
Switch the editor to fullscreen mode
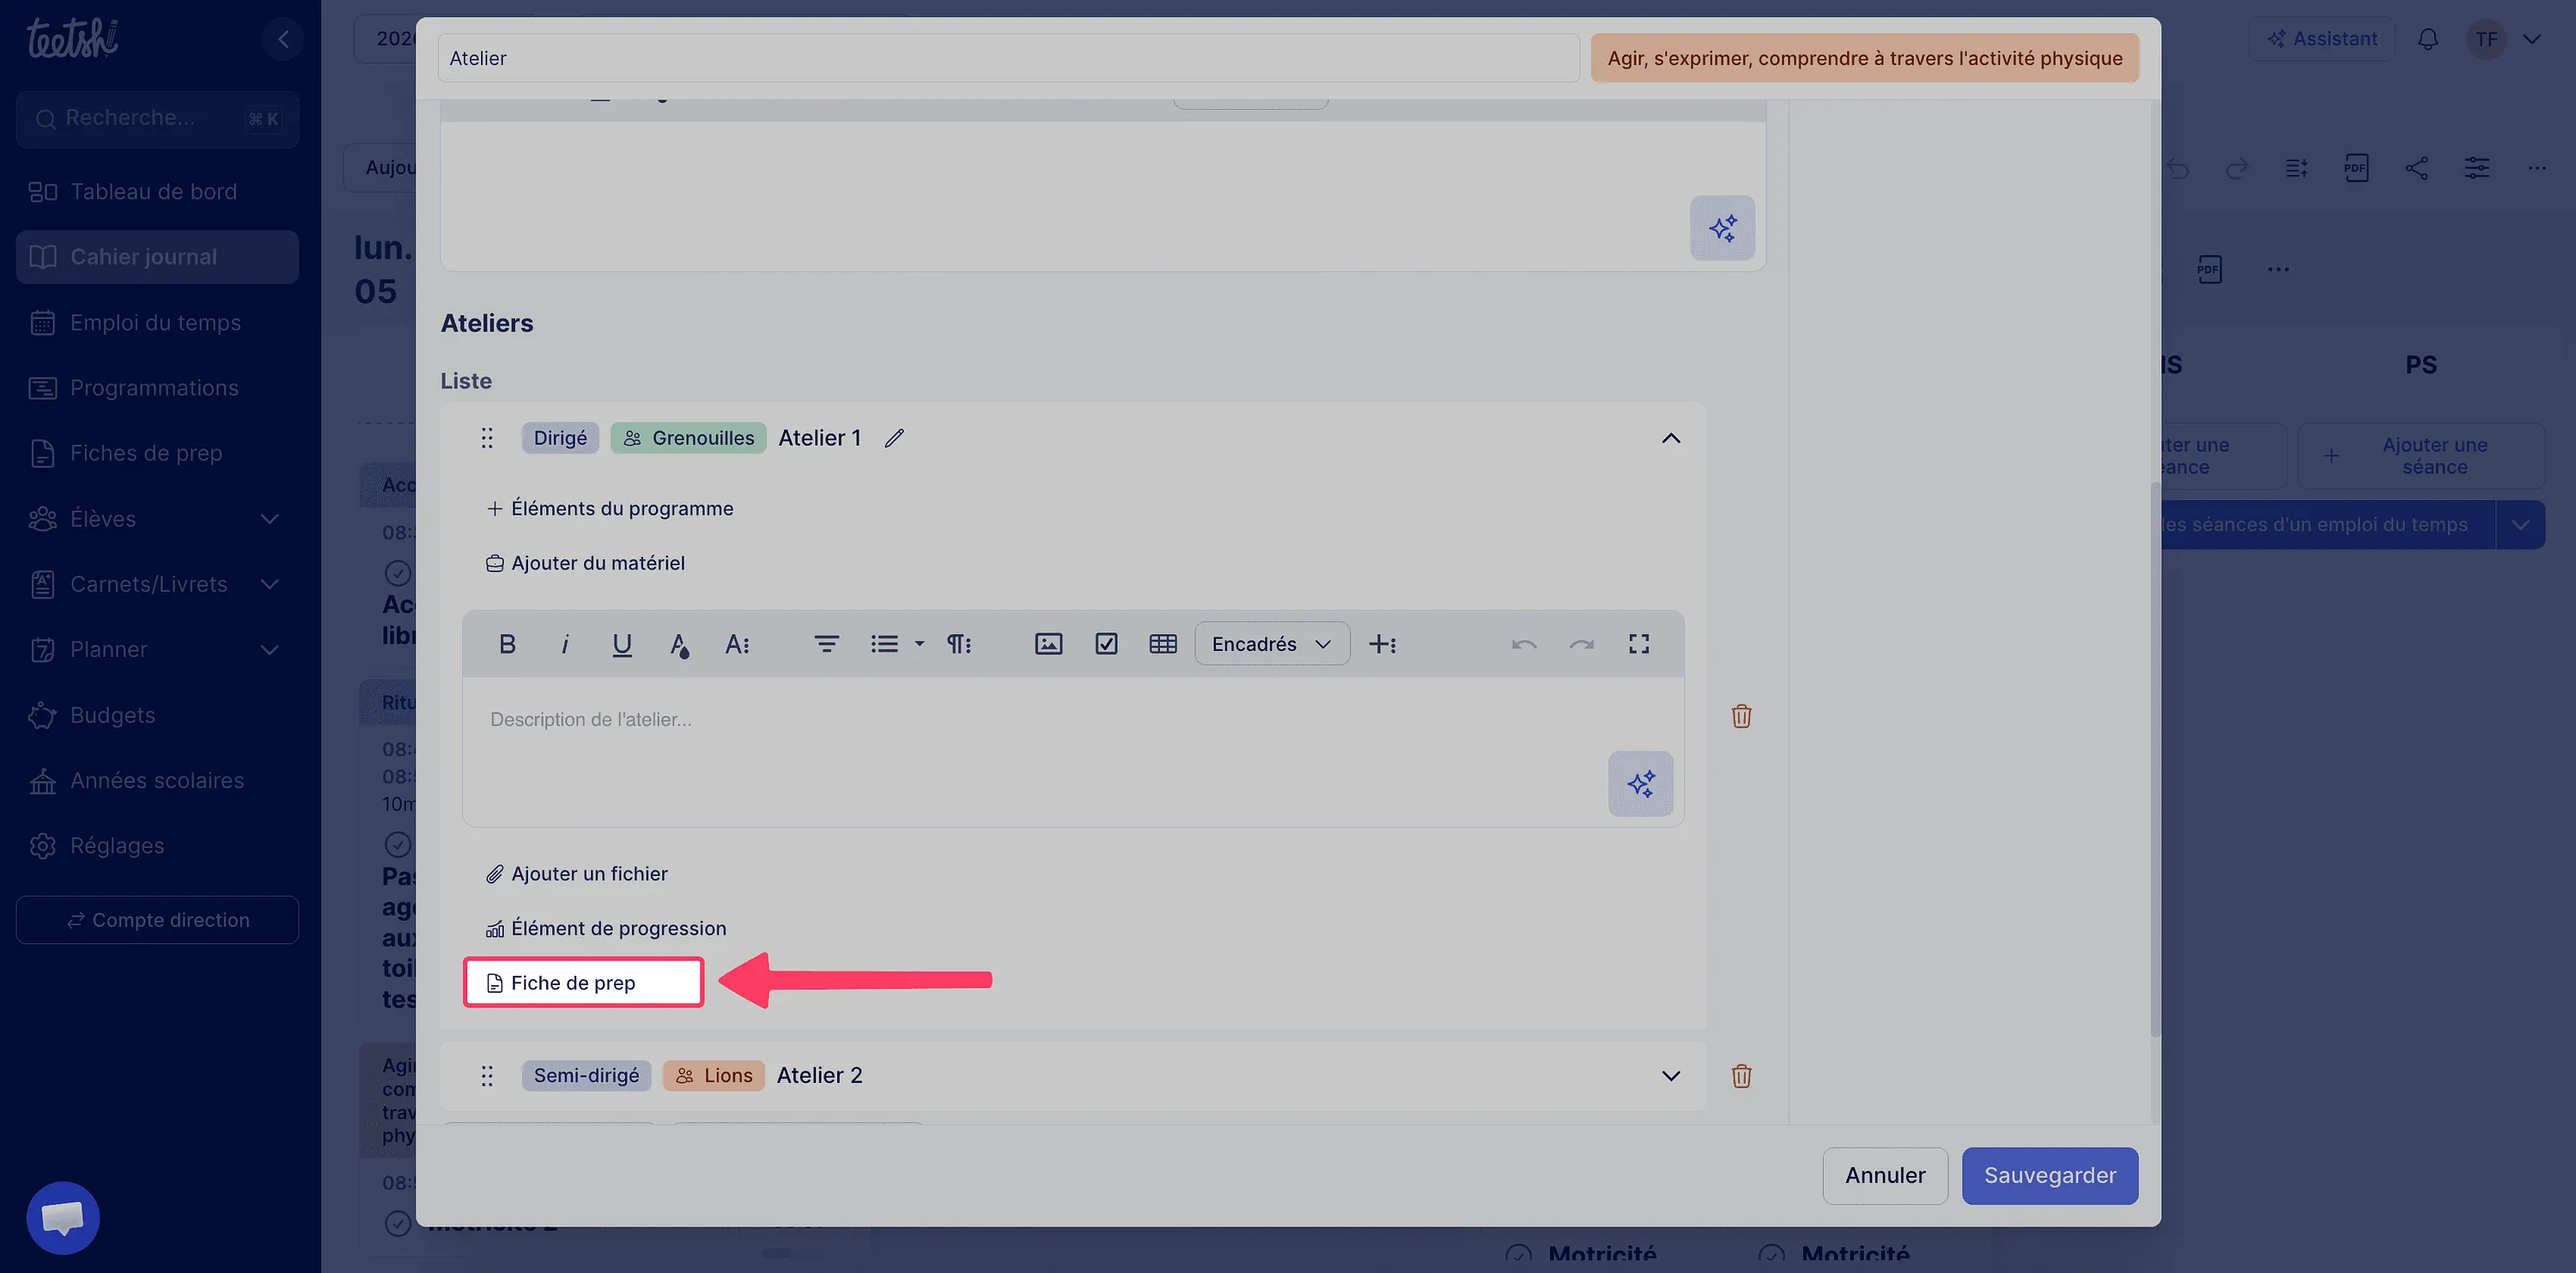(1638, 644)
